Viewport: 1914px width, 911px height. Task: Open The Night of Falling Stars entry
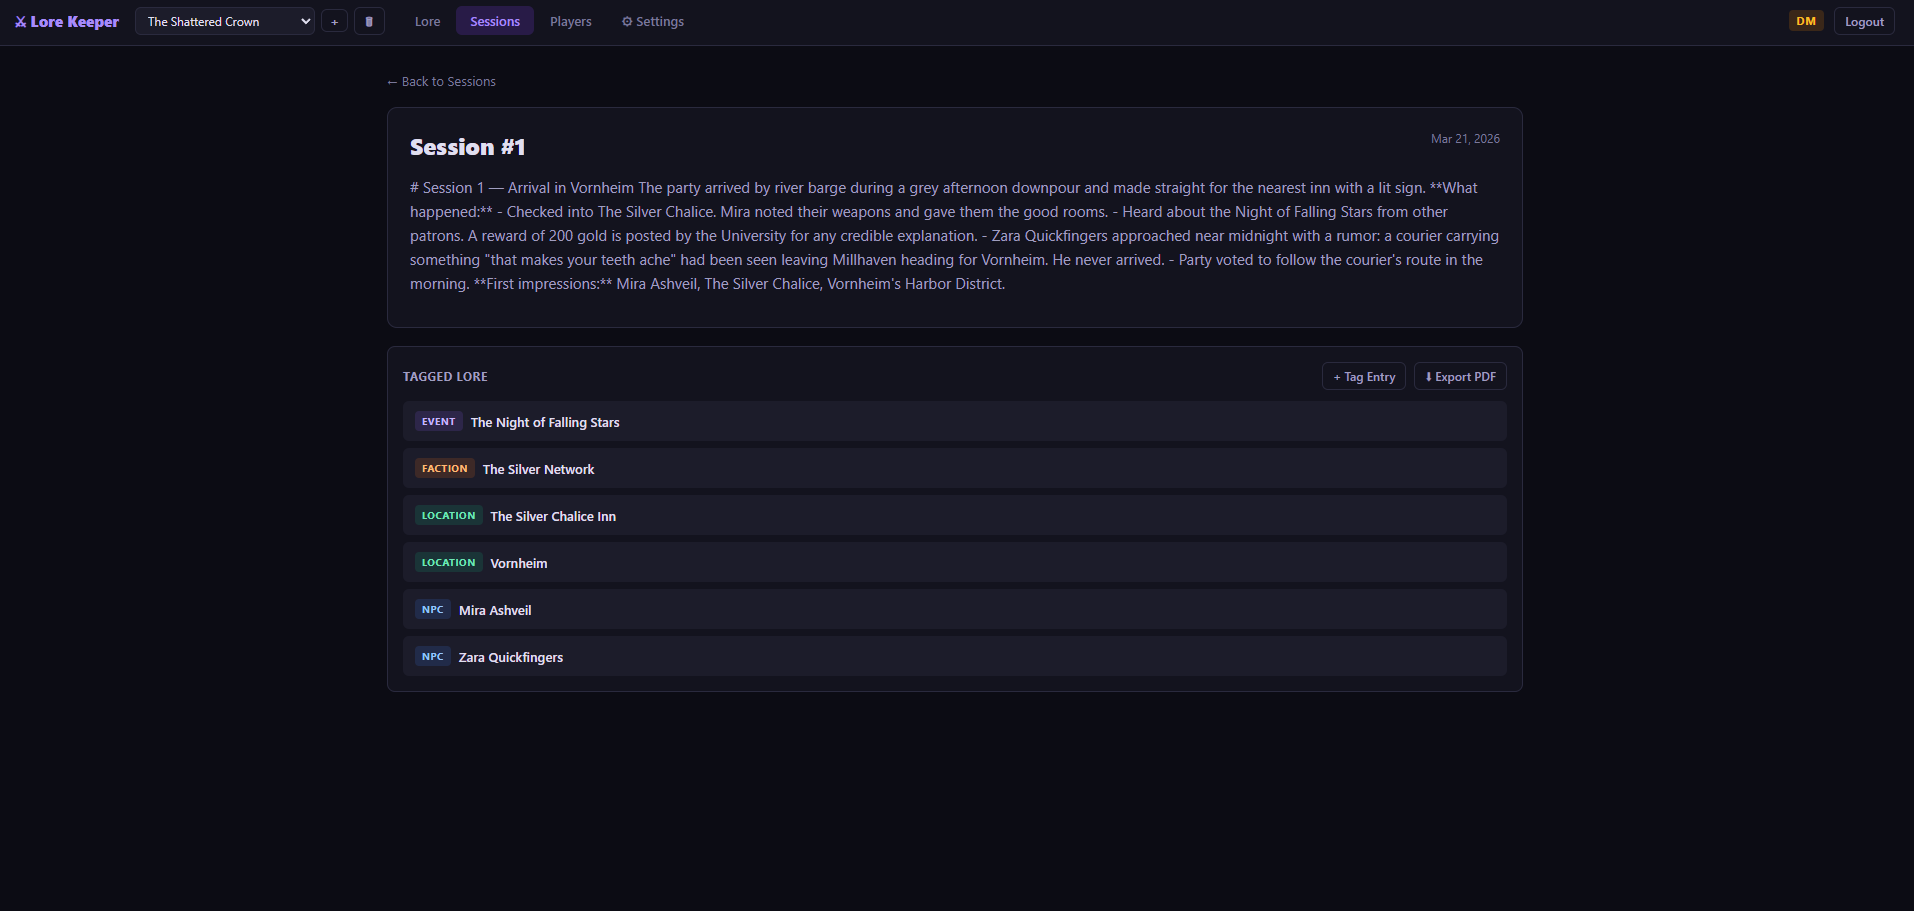click(545, 423)
